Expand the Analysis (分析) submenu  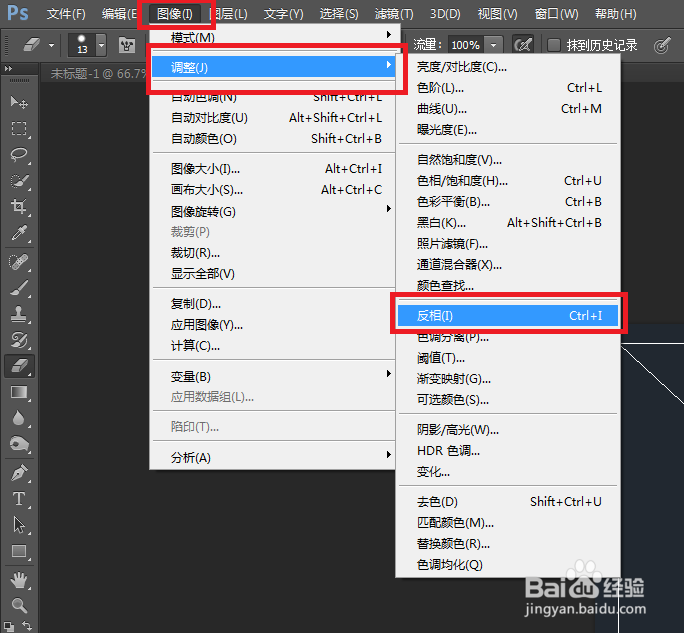[x=274, y=457]
